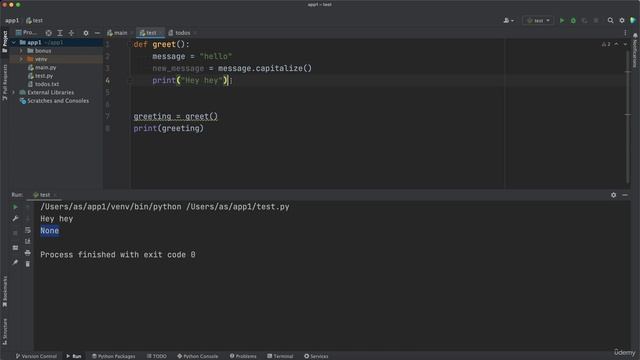Toggle Structure side tool window

point(4,331)
